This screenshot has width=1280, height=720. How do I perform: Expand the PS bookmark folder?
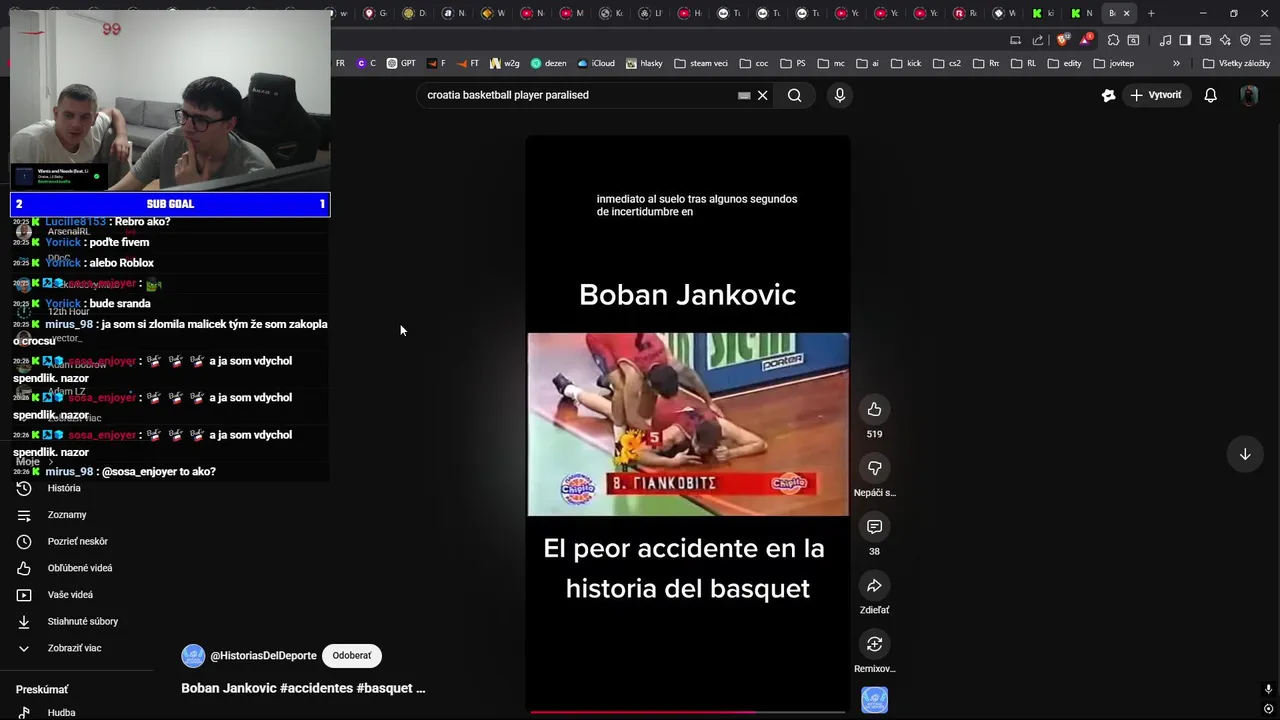(x=793, y=63)
